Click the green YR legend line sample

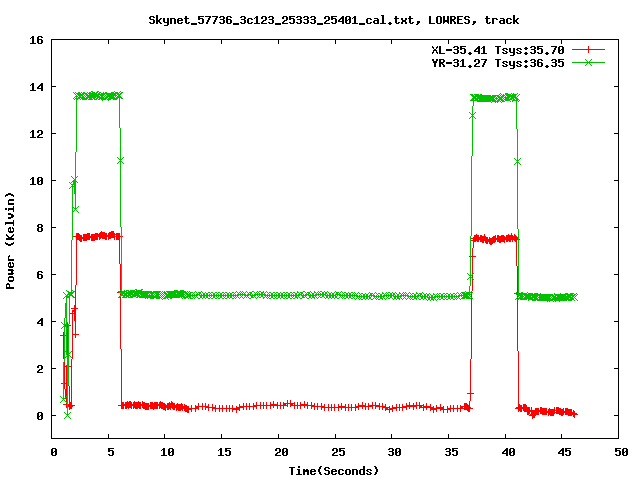pyautogui.click(x=588, y=62)
